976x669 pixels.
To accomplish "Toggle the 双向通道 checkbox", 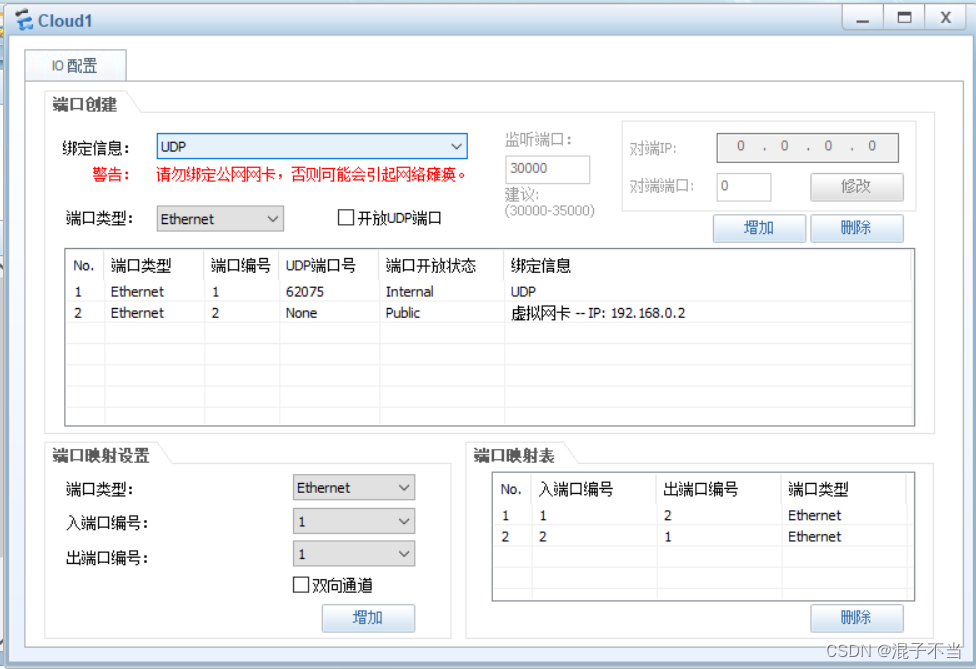I will coord(301,584).
